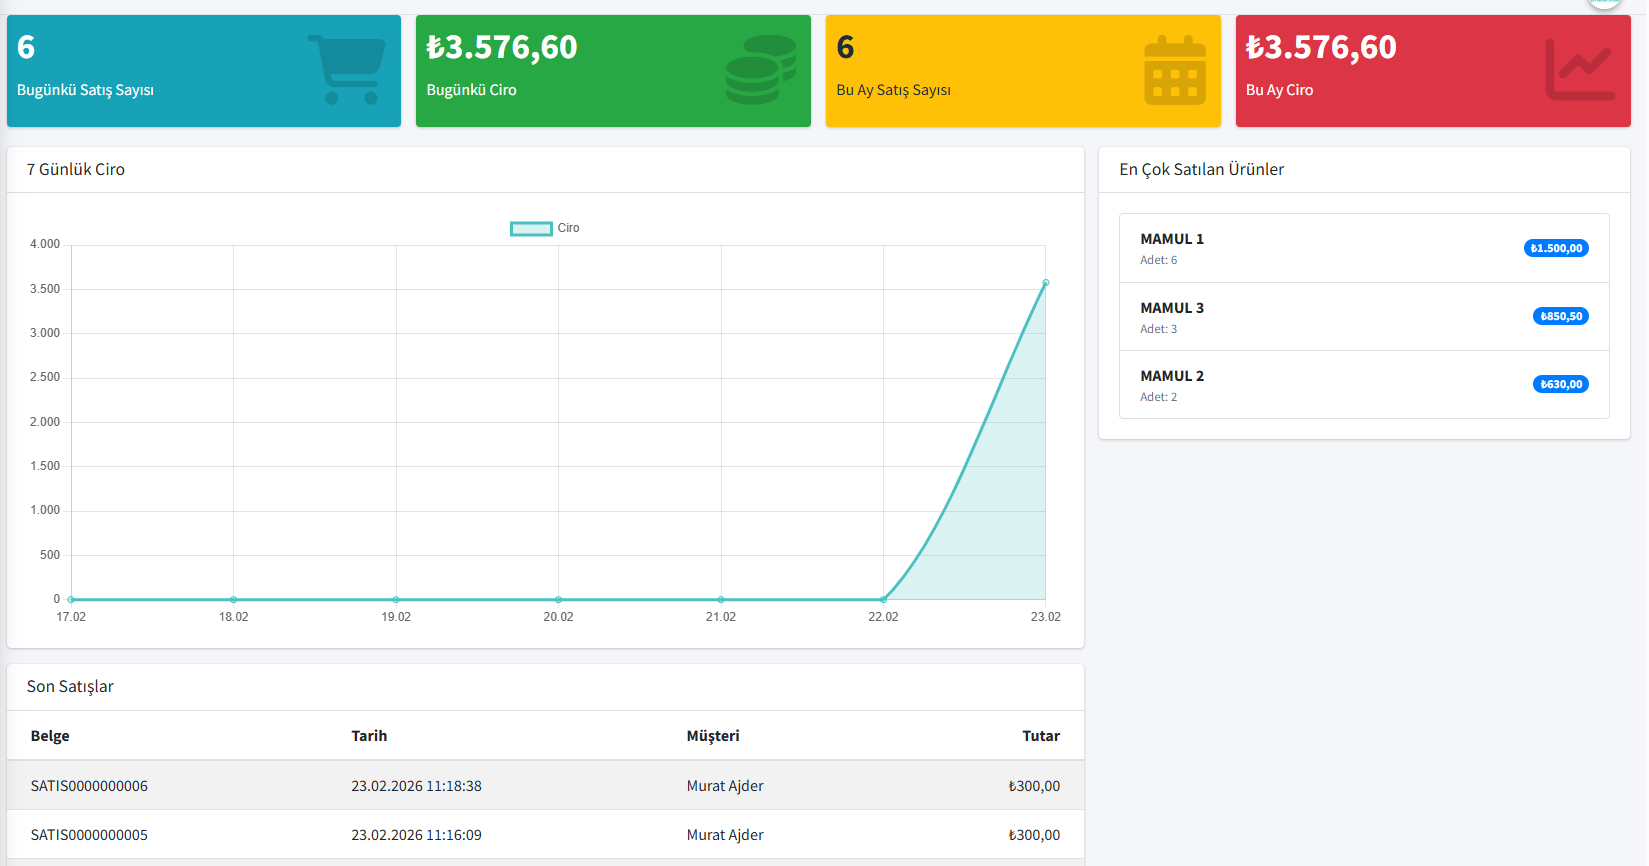Toggle the Ciro legend in chart
Screen dimensions: 1649x866
tap(544, 228)
